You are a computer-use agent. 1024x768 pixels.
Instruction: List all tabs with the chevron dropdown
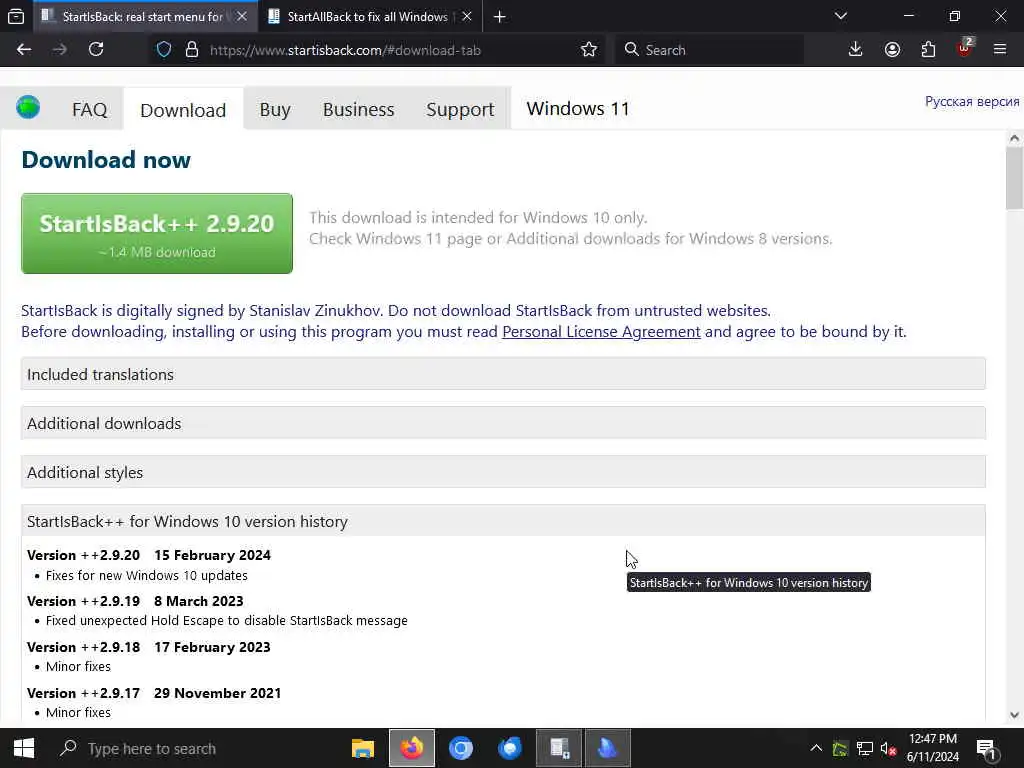click(x=840, y=16)
